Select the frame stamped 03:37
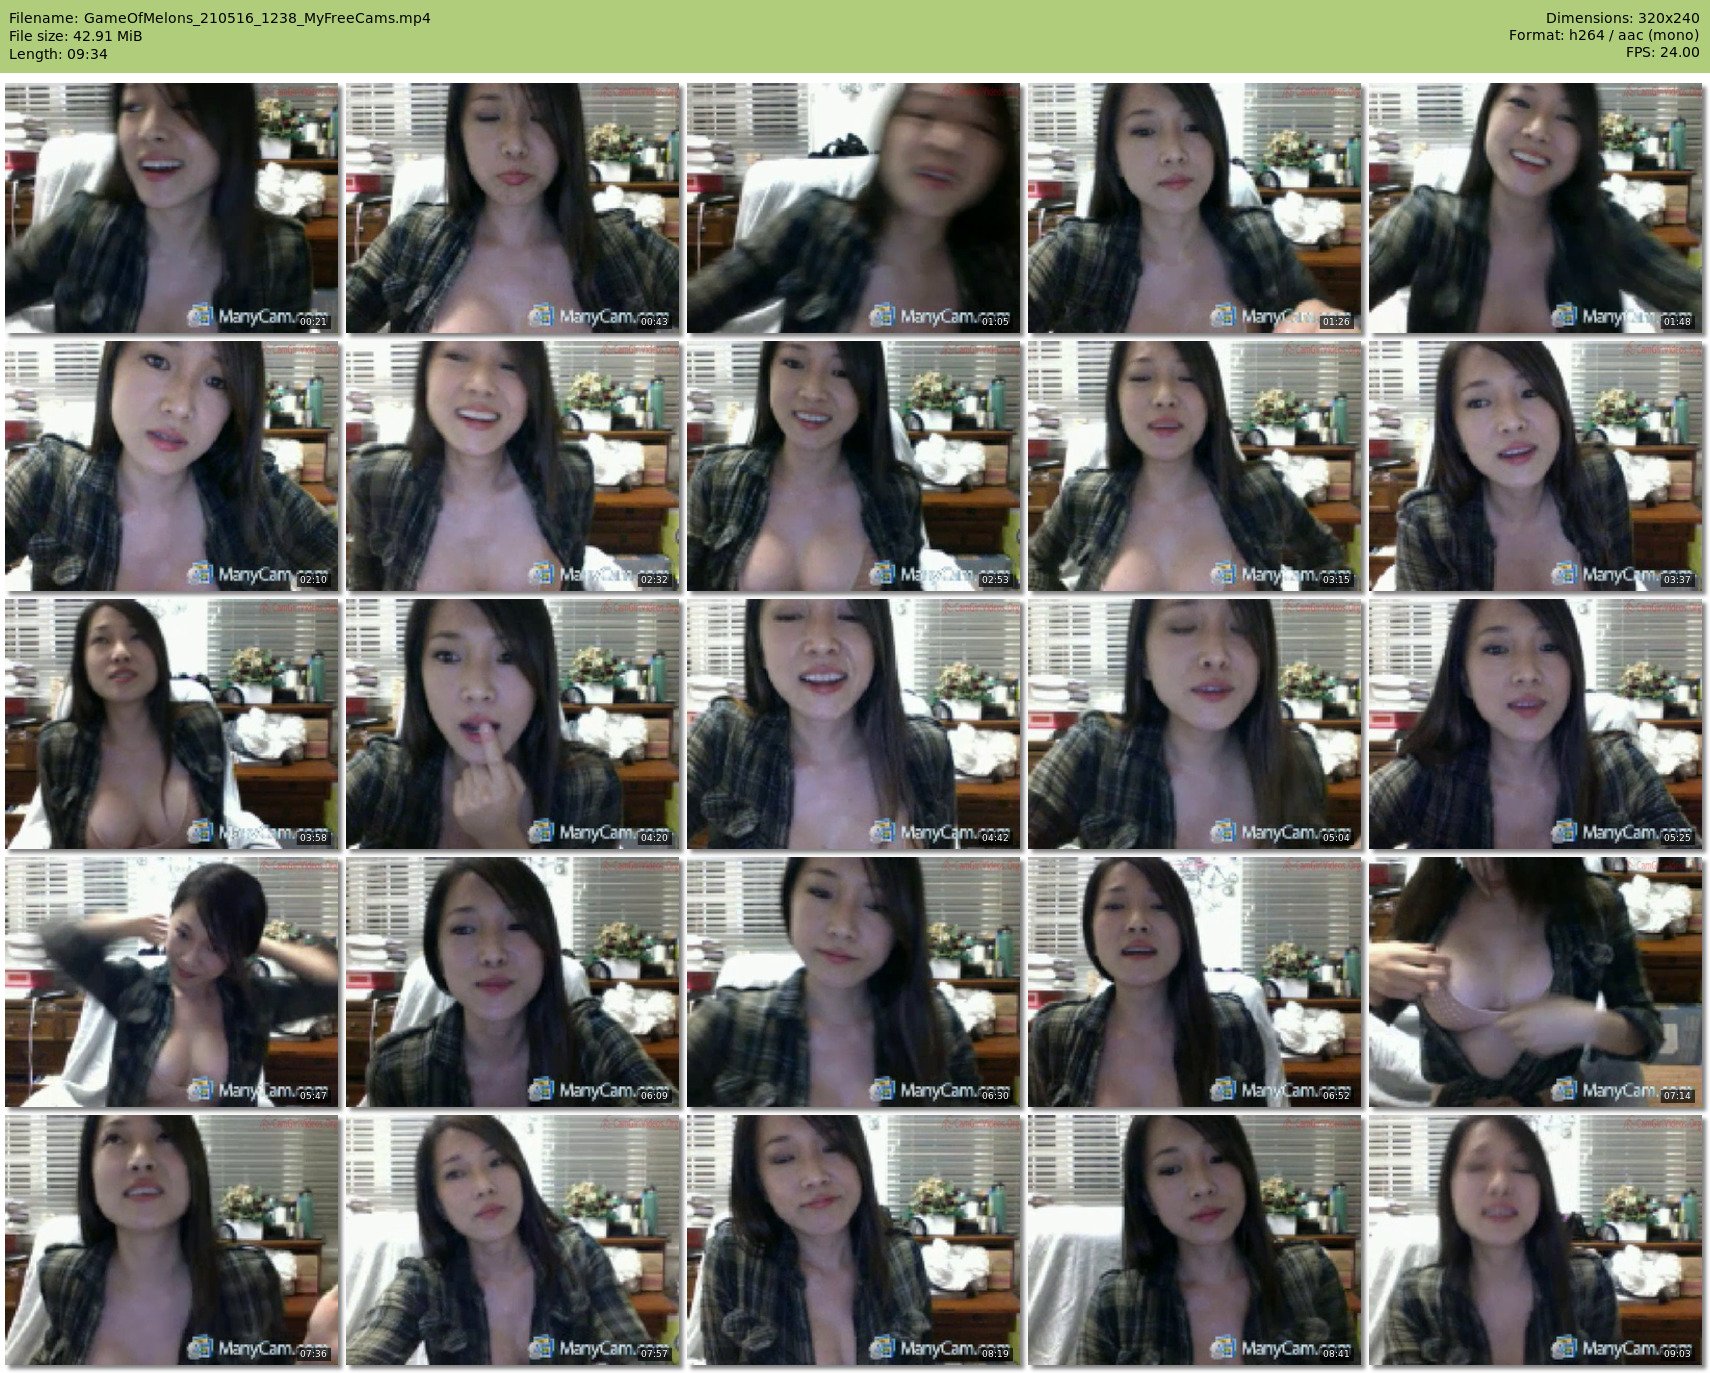This screenshot has width=1710, height=1373. 1536,466
